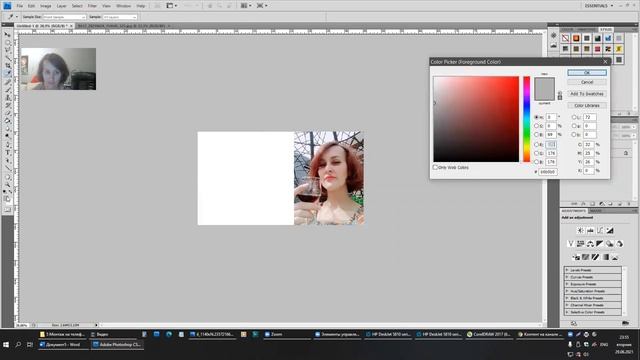The image size is (640, 360).
Task: Click the Exposure adjustment icon
Action: (610, 231)
